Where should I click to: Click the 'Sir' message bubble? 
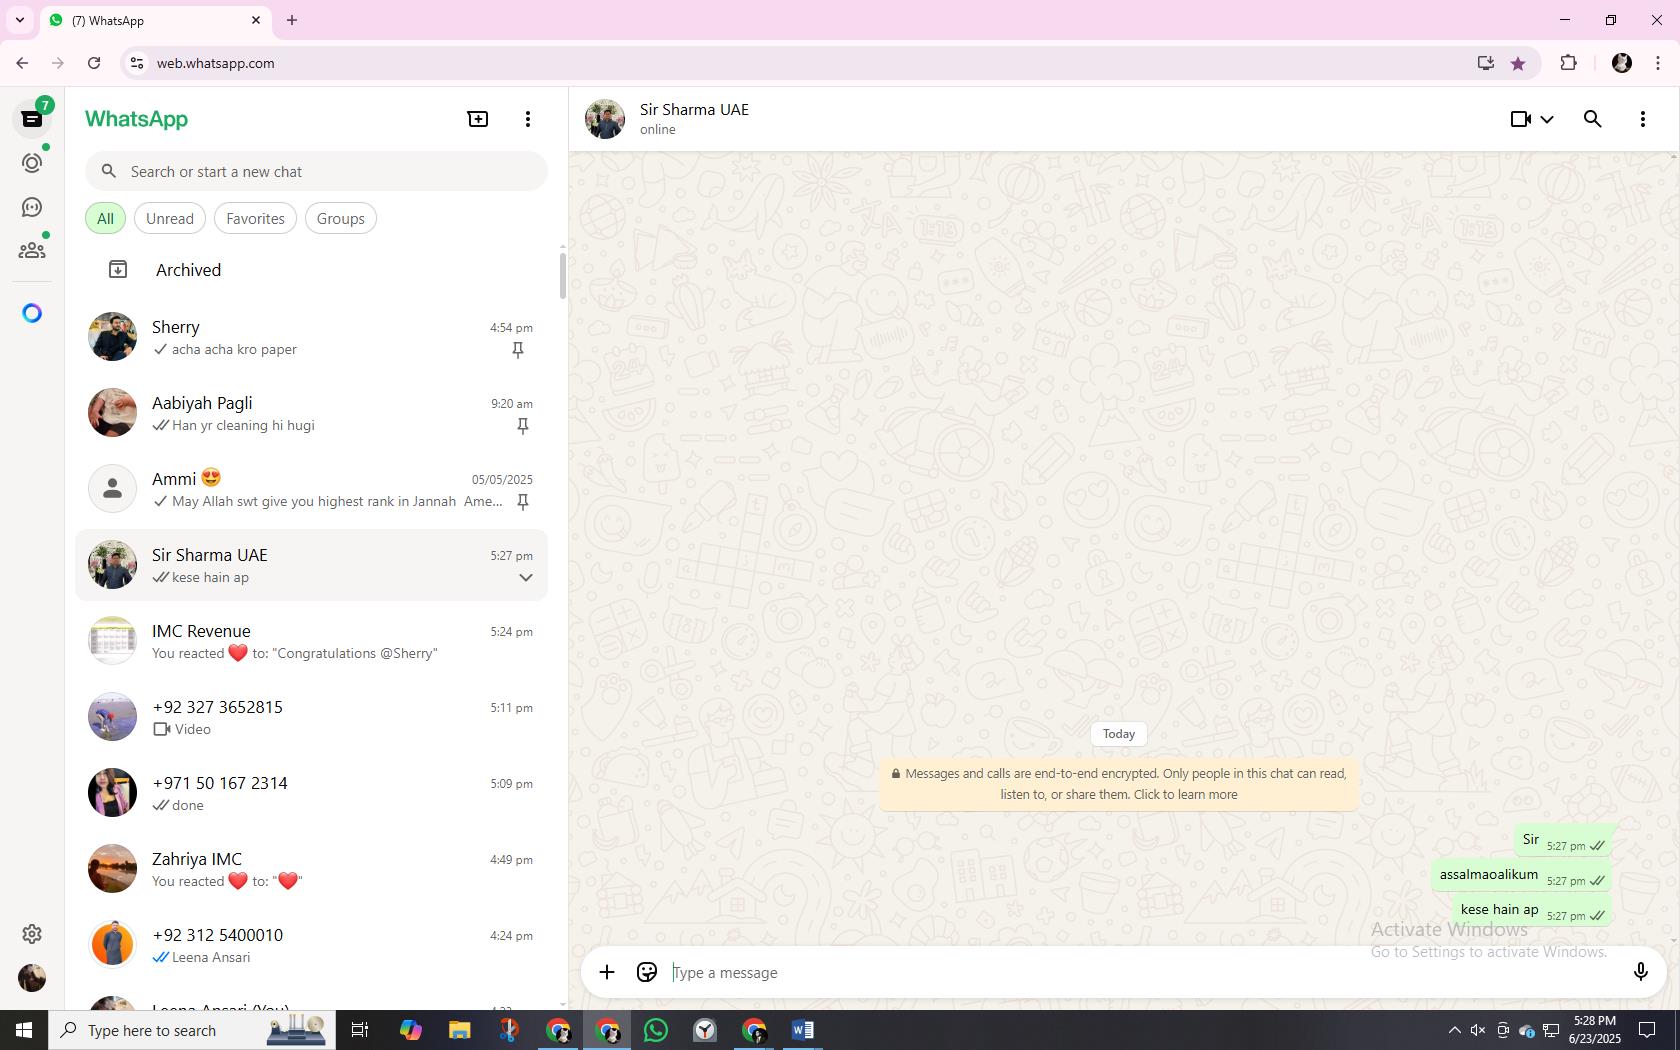tap(1563, 841)
